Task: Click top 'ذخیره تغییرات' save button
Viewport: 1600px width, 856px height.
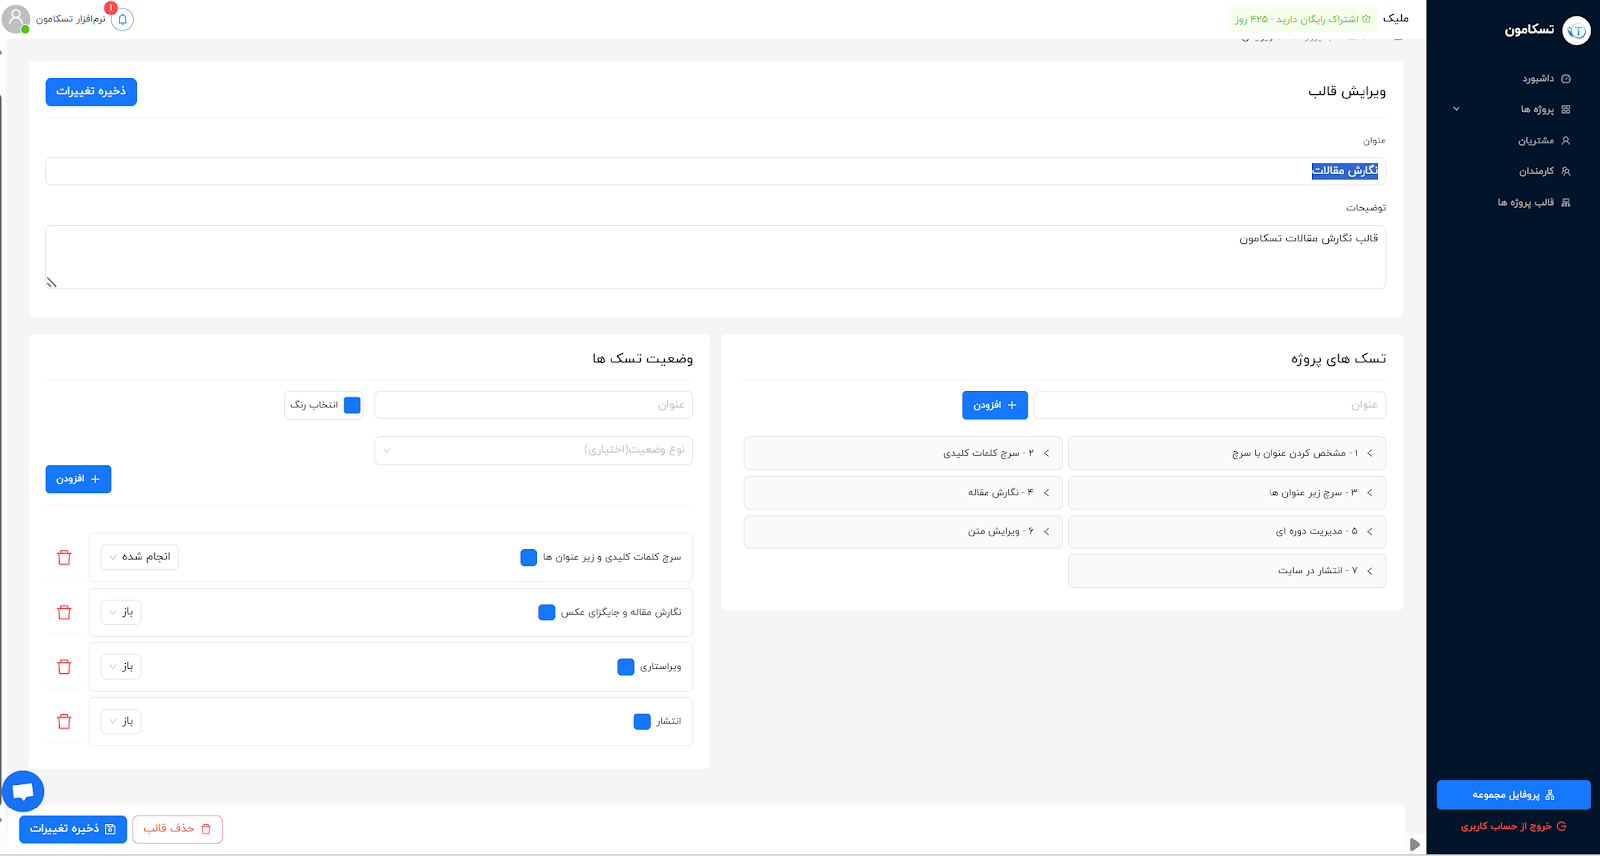Action: [x=91, y=92]
